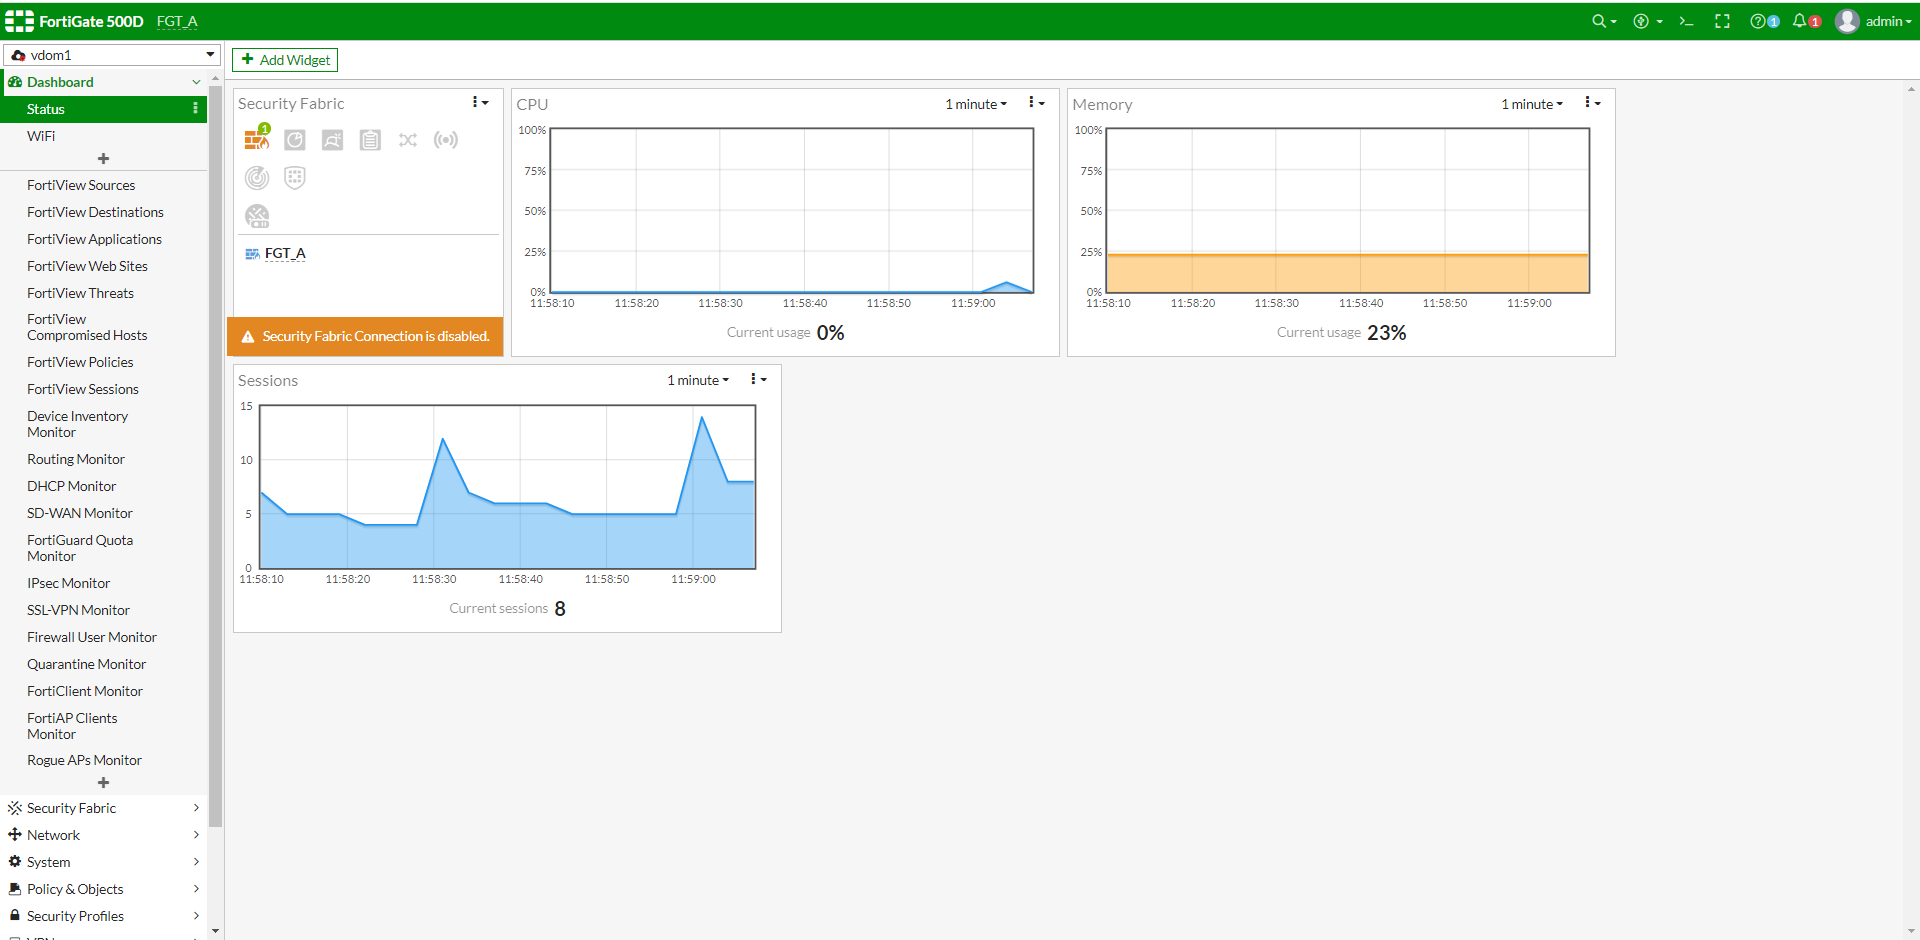
Task: Click the Current sessions value 8
Action: click(x=560, y=609)
